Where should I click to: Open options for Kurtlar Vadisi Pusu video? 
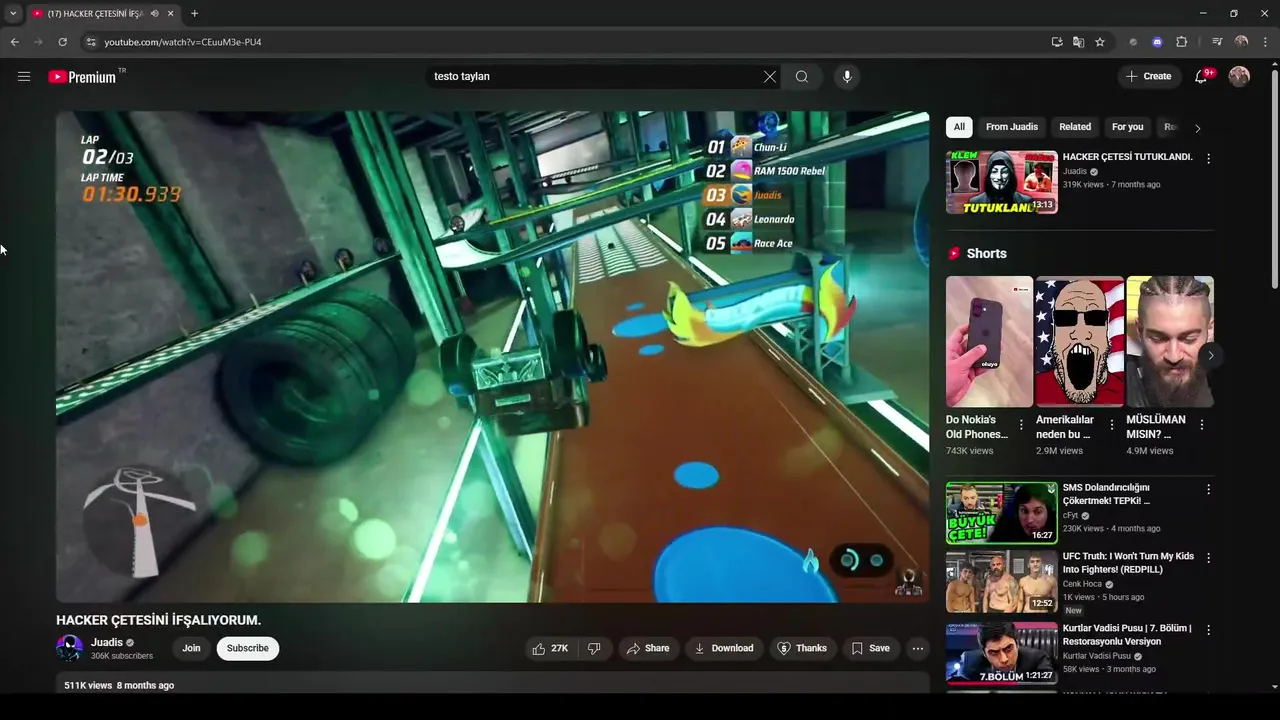[x=1208, y=630]
